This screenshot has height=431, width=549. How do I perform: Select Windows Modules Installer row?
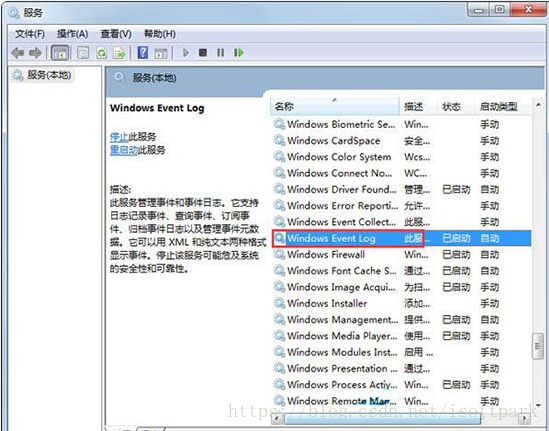pyautogui.click(x=402, y=352)
